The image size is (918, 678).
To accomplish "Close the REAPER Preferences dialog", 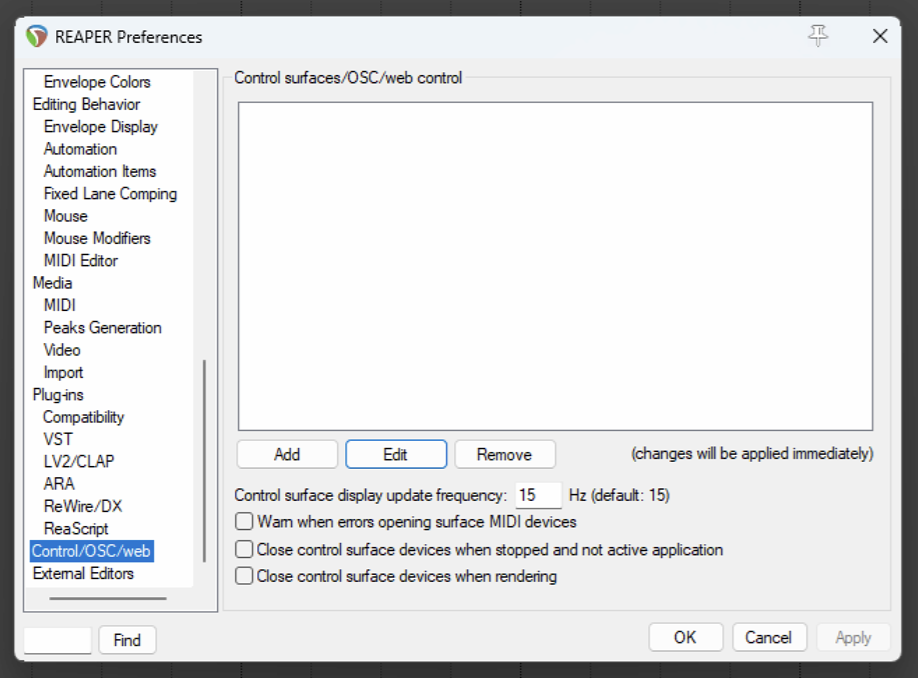I will [879, 36].
